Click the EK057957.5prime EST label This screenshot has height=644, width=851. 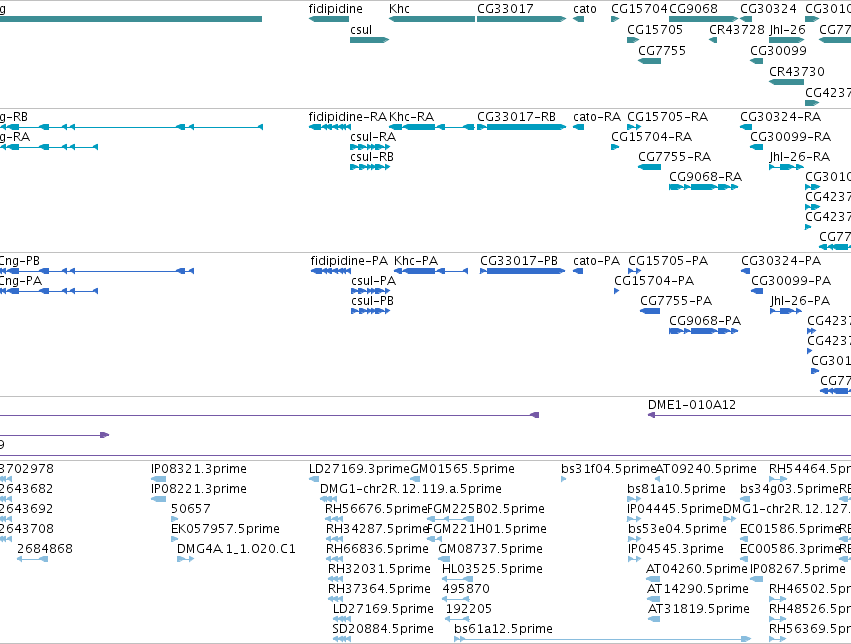(225, 530)
